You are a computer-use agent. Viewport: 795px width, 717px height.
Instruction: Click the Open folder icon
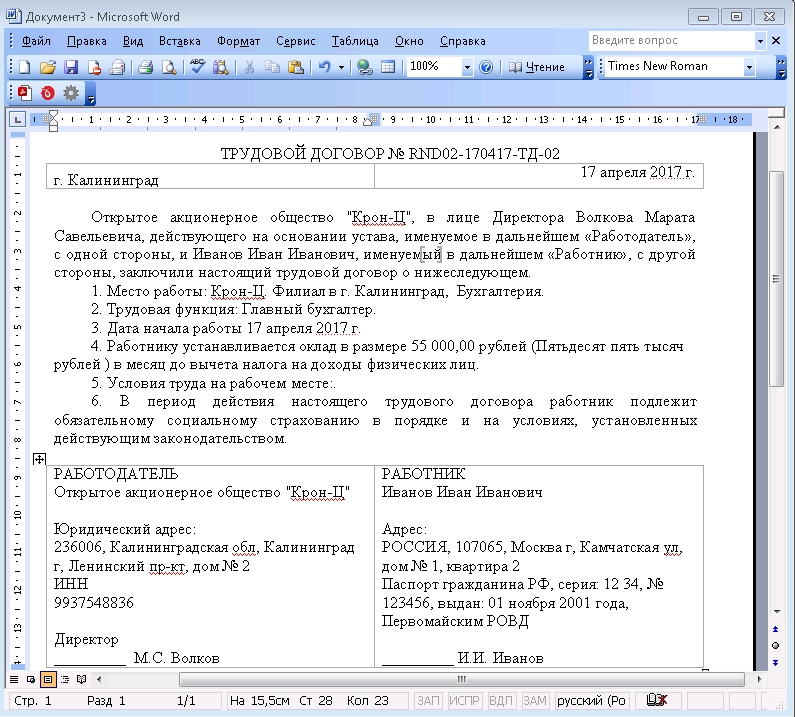(47, 67)
